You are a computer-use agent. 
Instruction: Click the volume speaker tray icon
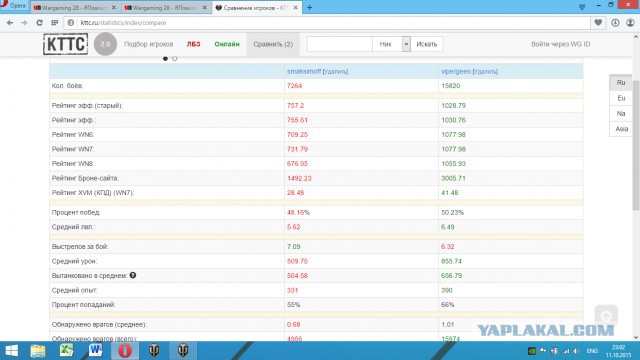tap(577, 351)
